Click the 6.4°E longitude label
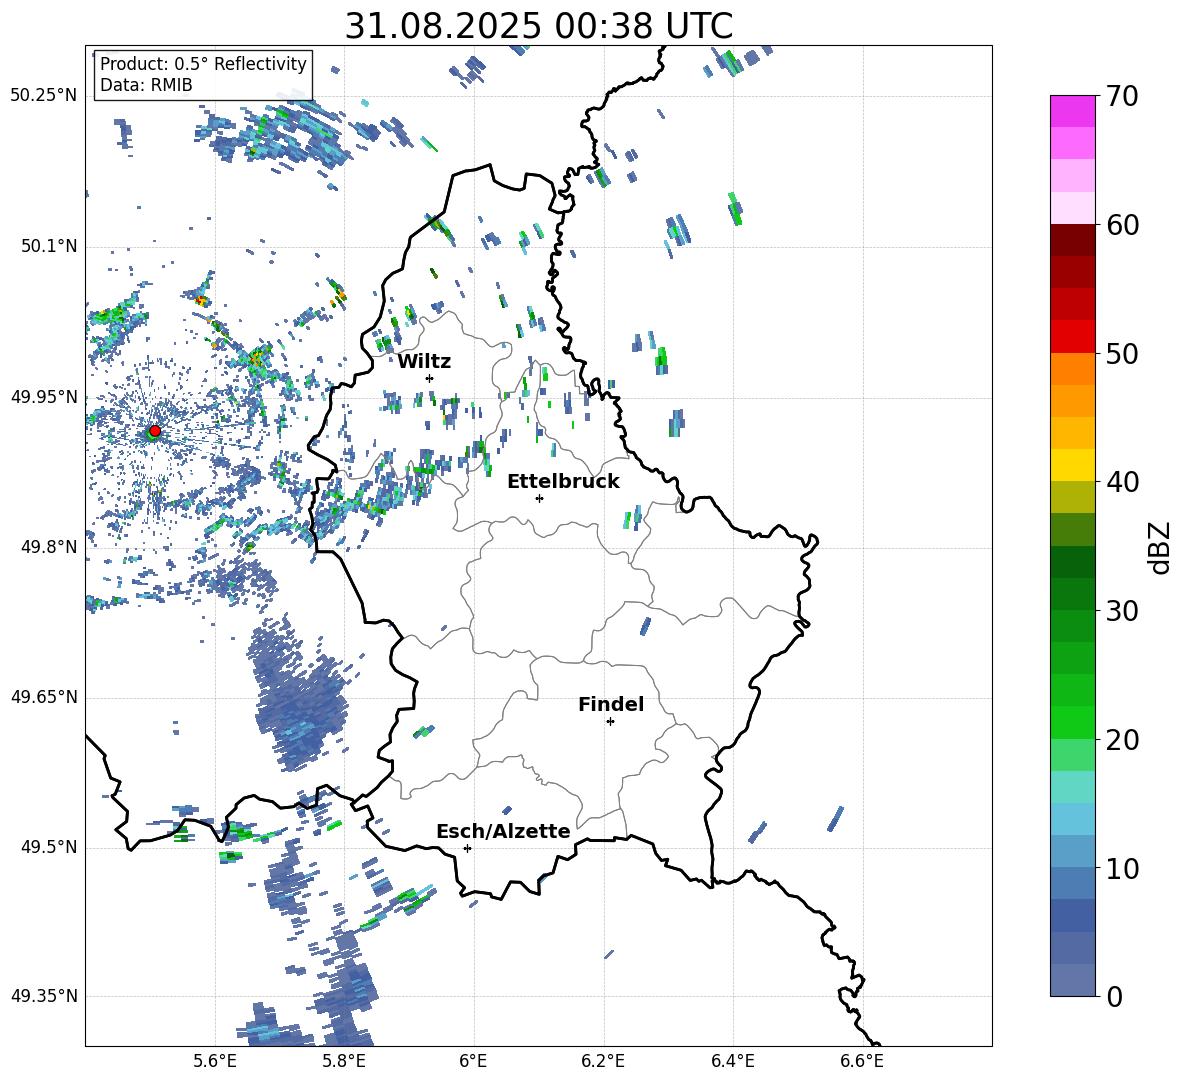 click(732, 1061)
